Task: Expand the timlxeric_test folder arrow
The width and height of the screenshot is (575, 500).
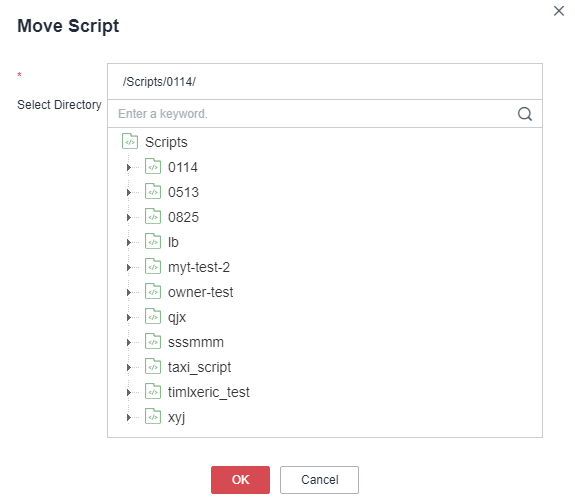Action: click(x=128, y=392)
